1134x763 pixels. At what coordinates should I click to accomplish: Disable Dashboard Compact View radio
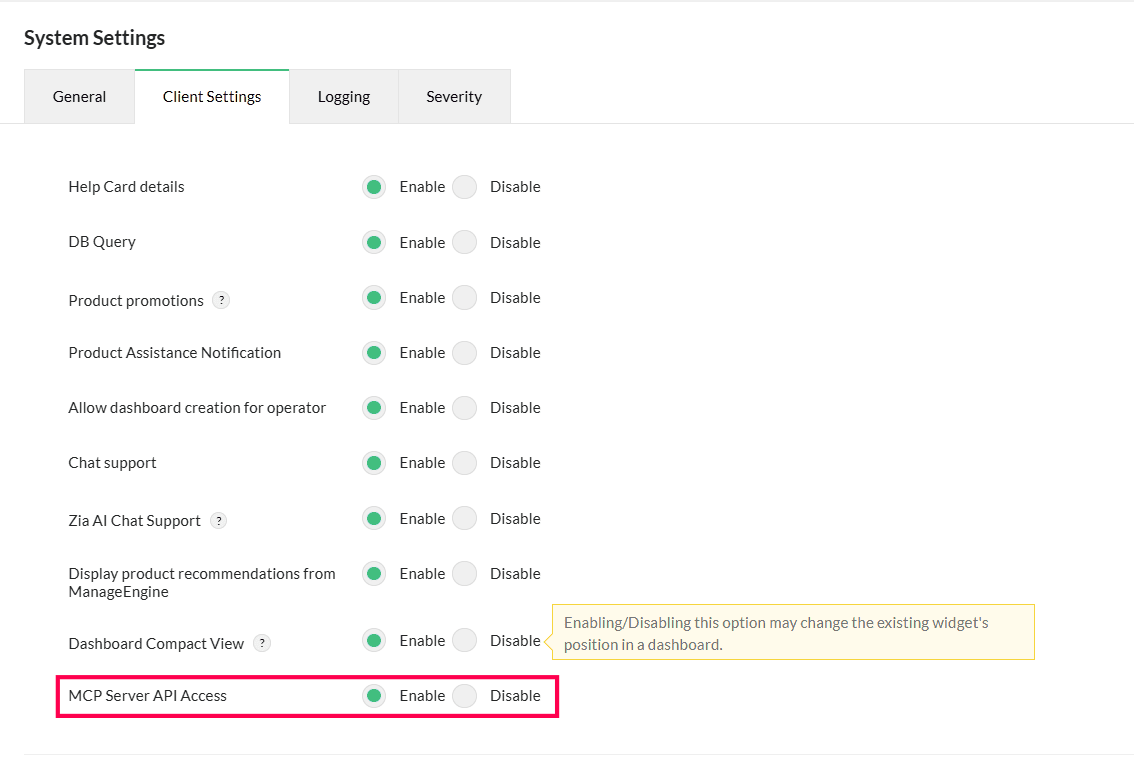tap(464, 641)
